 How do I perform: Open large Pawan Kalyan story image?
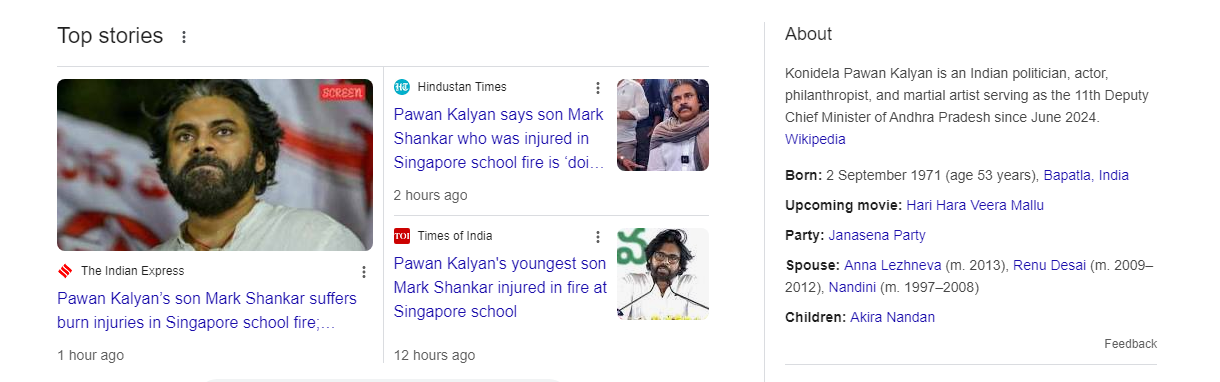tap(215, 165)
